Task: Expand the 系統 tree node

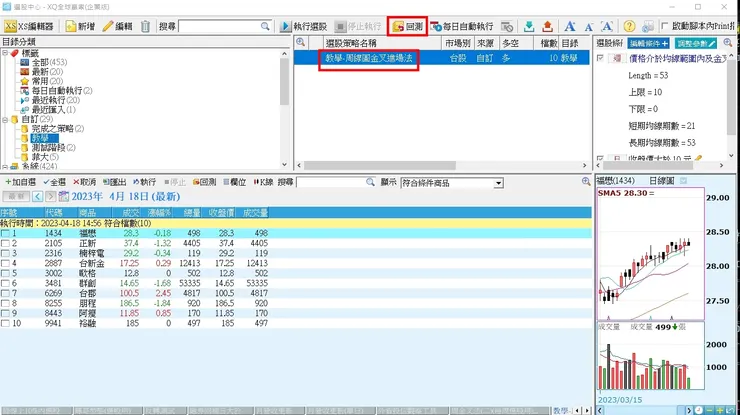Action: [5, 166]
